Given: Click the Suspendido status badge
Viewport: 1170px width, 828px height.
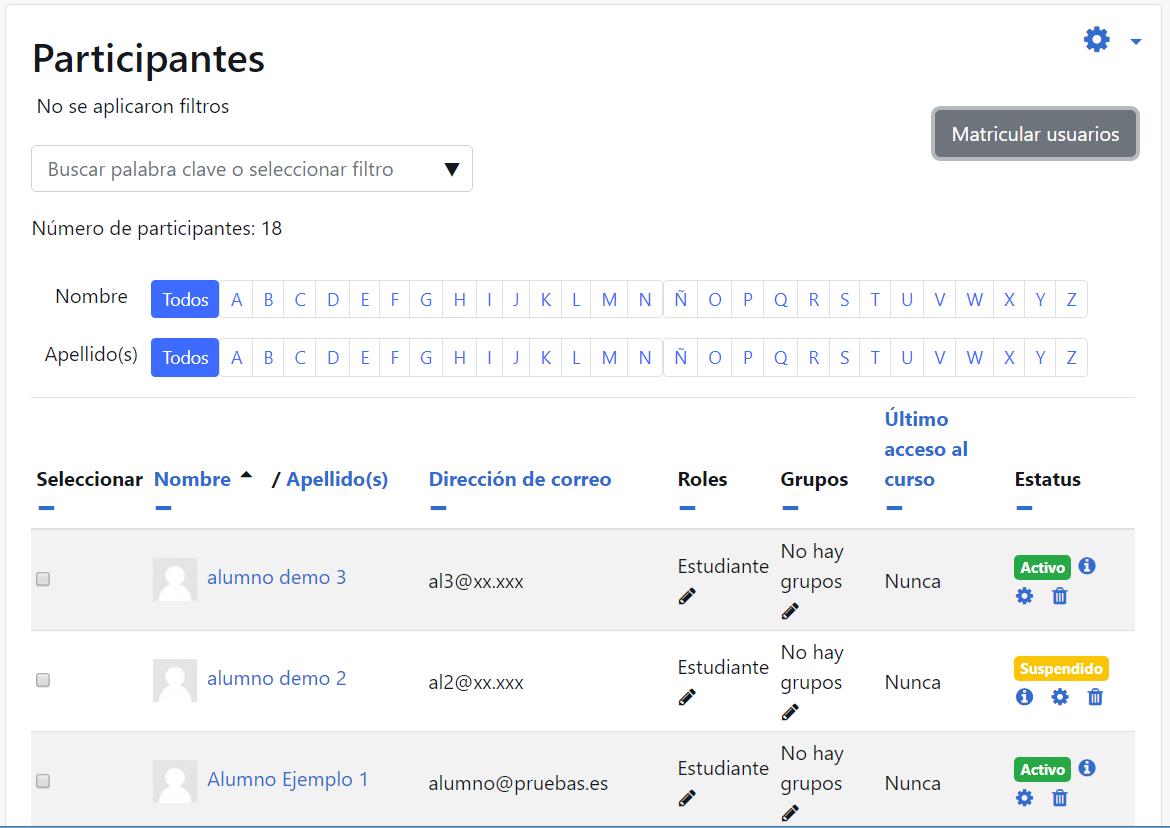Looking at the screenshot, I should [x=1061, y=668].
